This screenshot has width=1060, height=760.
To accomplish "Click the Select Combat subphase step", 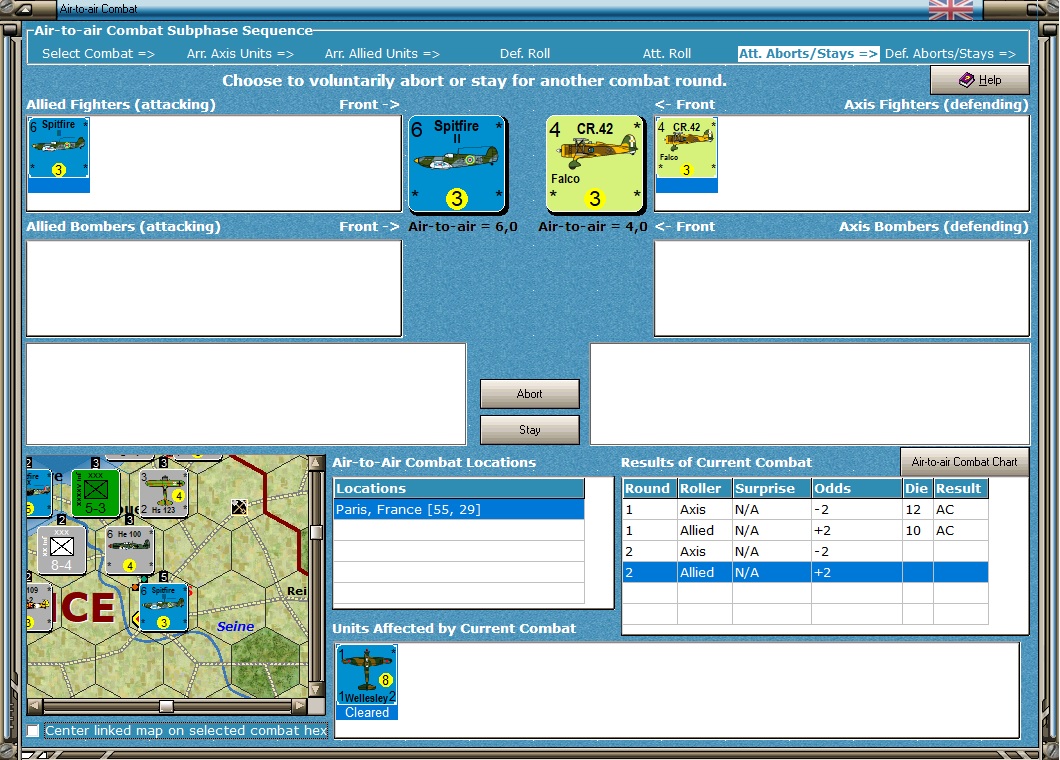I will (98, 53).
